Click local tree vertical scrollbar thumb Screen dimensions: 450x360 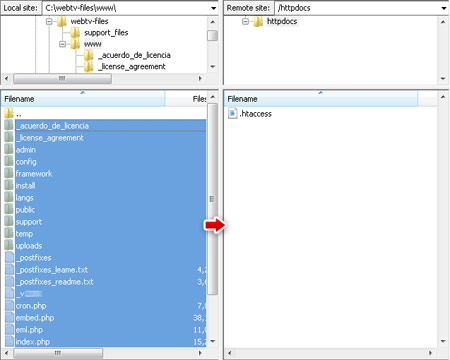click(212, 35)
